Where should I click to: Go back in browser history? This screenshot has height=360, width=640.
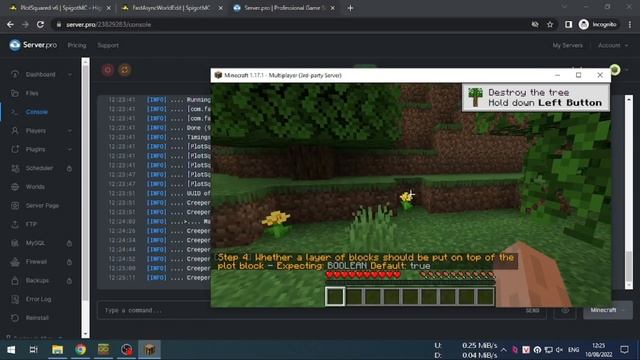point(10,24)
